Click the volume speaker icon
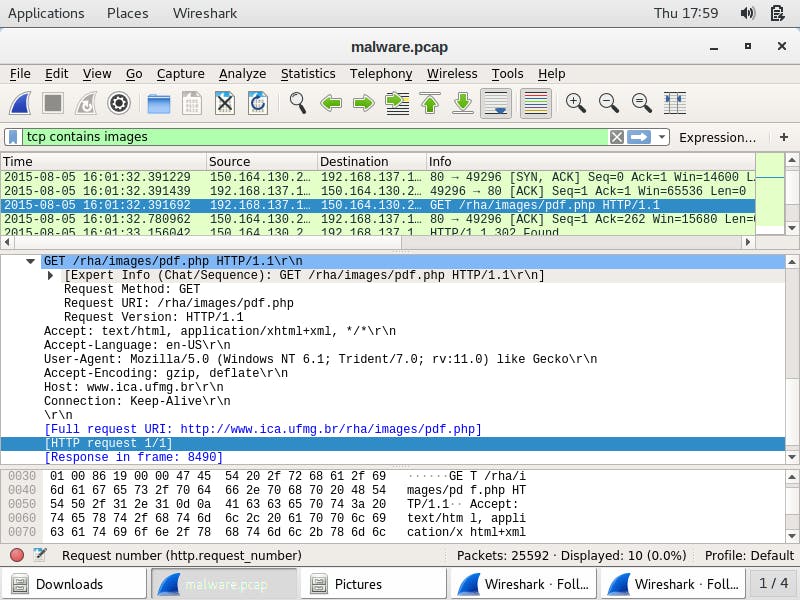 pyautogui.click(x=747, y=13)
